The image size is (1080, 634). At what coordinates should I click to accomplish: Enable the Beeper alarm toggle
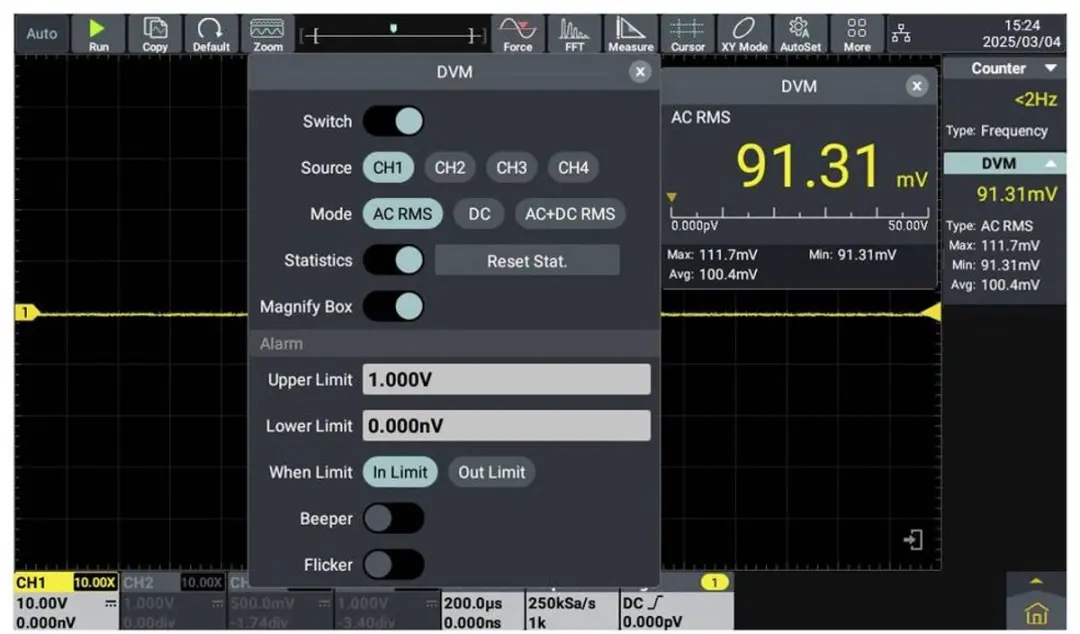coord(393,518)
